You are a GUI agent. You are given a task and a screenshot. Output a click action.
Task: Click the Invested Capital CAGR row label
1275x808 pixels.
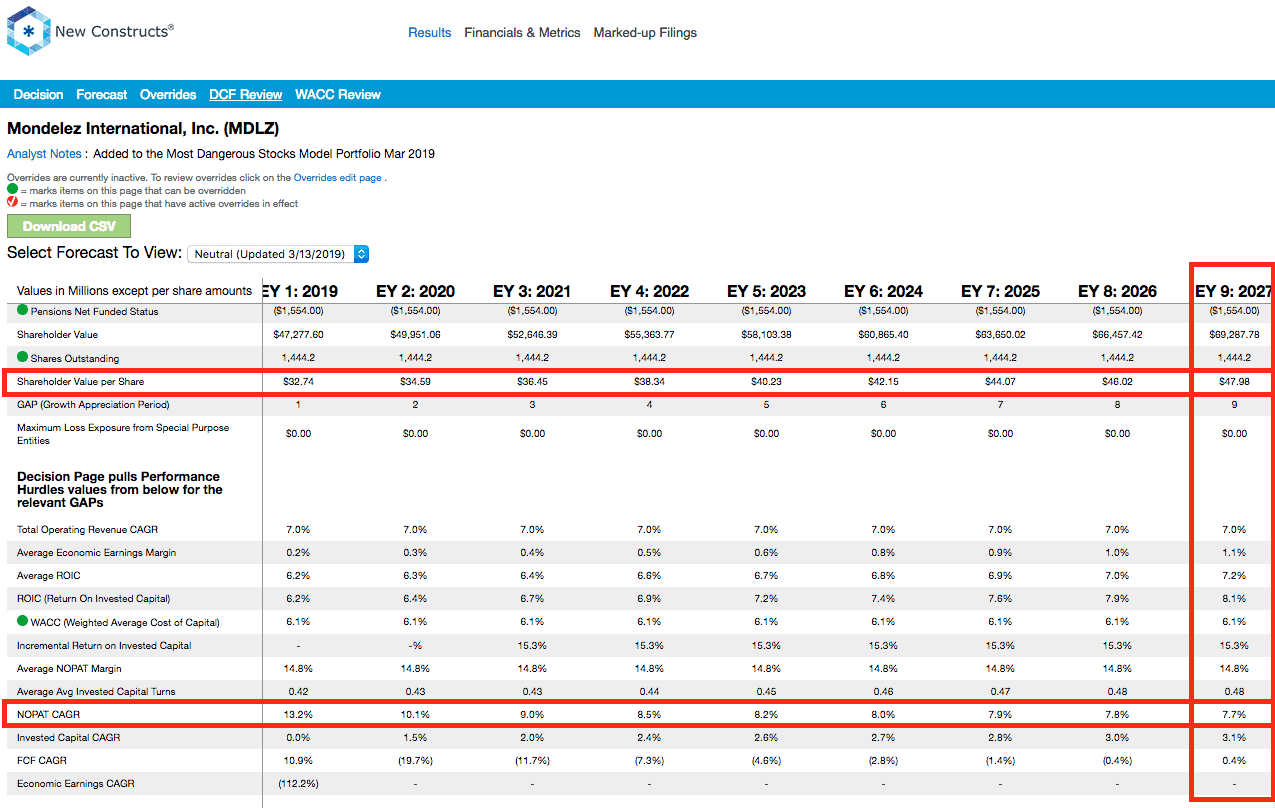click(68, 737)
